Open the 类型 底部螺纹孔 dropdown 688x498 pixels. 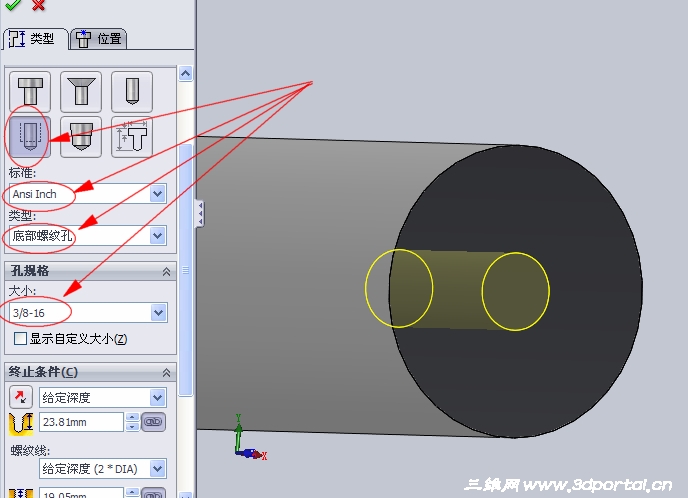[158, 236]
